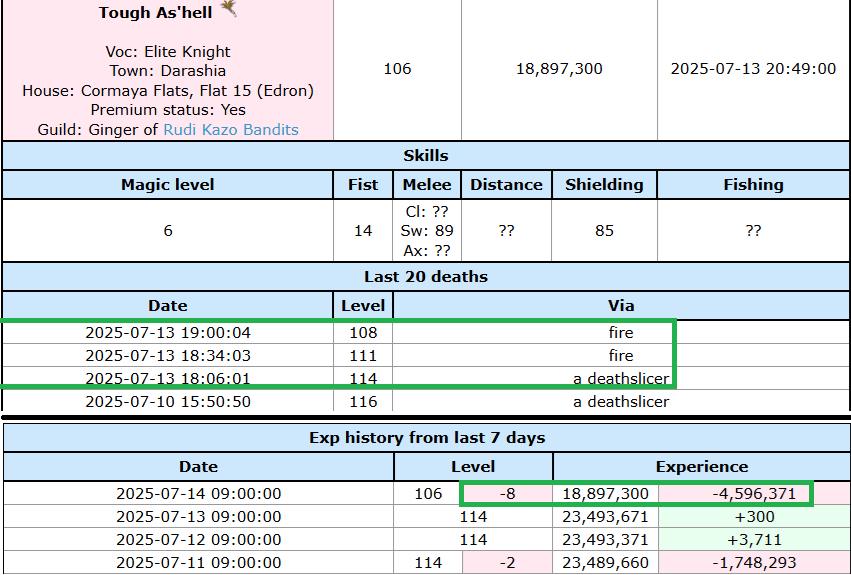
Task: Open the Rudi Kazo Bandits guild link
Action: point(230,130)
